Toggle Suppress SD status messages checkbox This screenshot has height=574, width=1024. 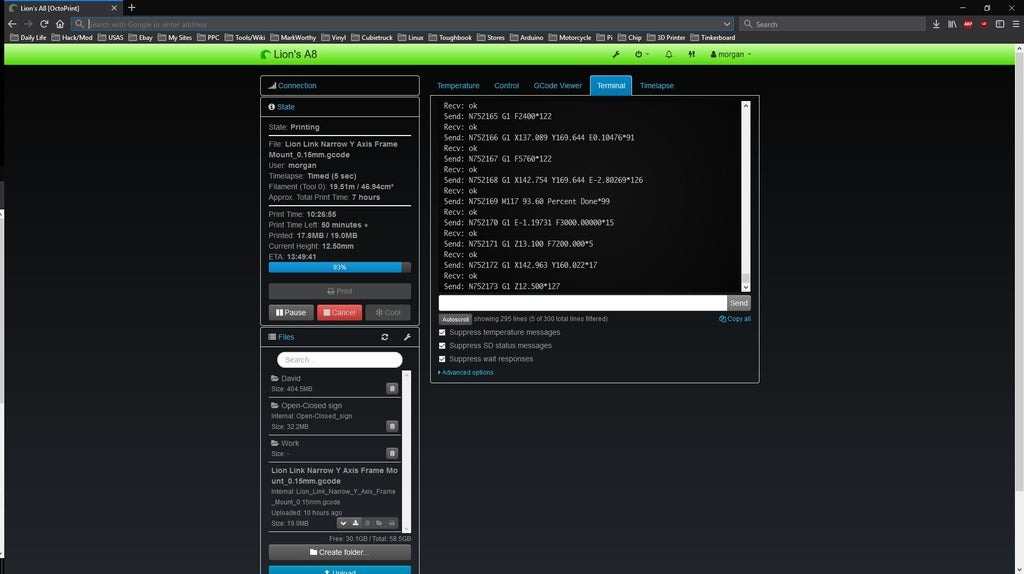[x=442, y=346]
